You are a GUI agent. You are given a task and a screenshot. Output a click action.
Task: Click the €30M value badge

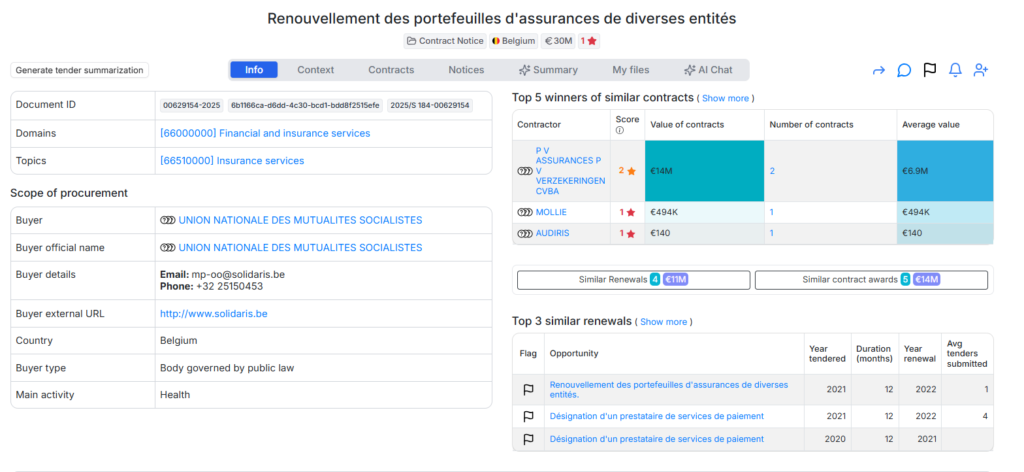[x=558, y=41]
